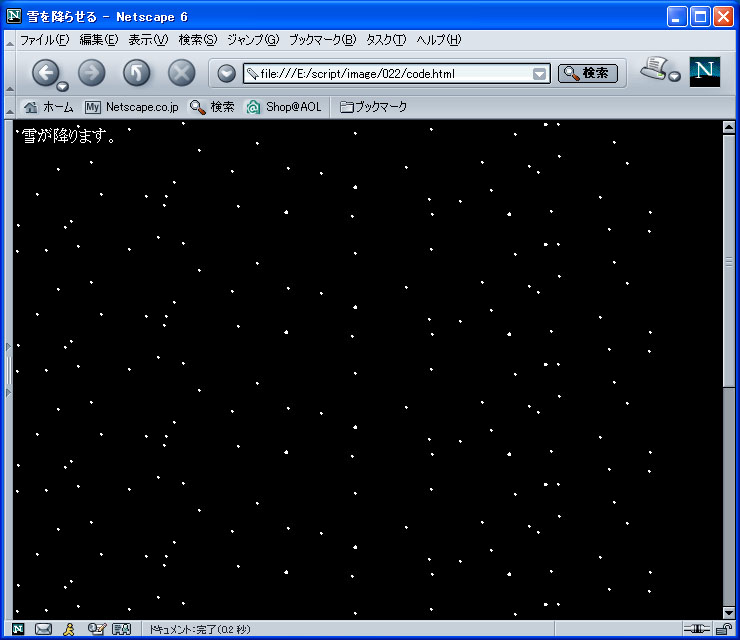The image size is (740, 640).
Task: Open the Back button history dropdown arrow
Action: (63, 86)
